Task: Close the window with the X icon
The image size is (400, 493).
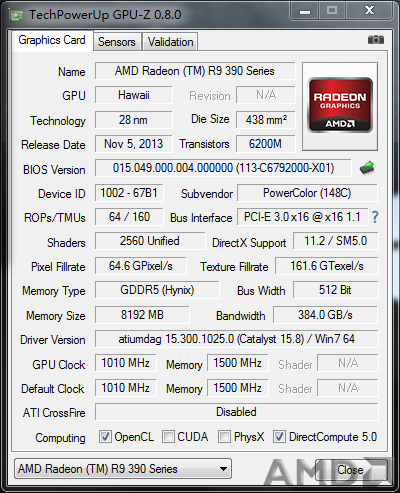Action: 369,11
